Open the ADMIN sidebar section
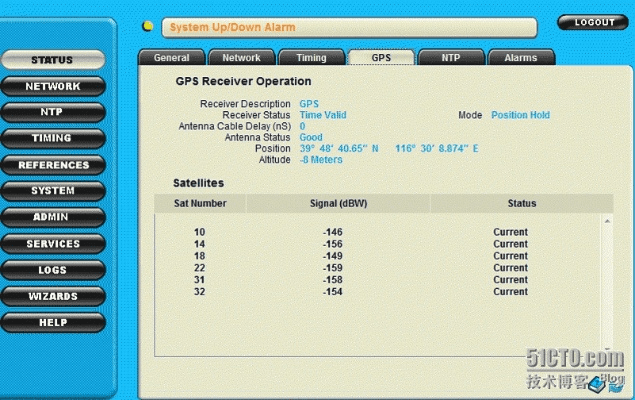This screenshot has height=400, width=635. point(52,217)
